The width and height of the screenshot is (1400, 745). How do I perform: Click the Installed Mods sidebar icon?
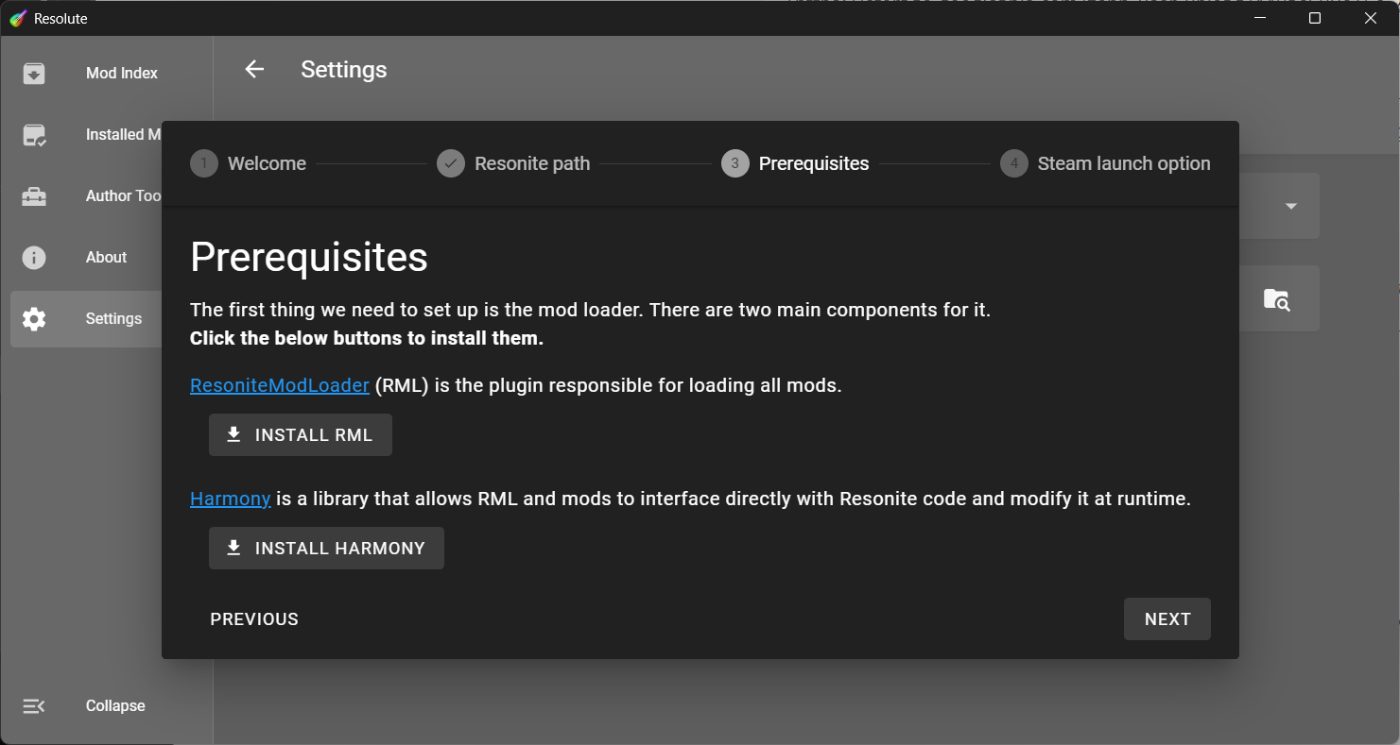(x=34, y=135)
